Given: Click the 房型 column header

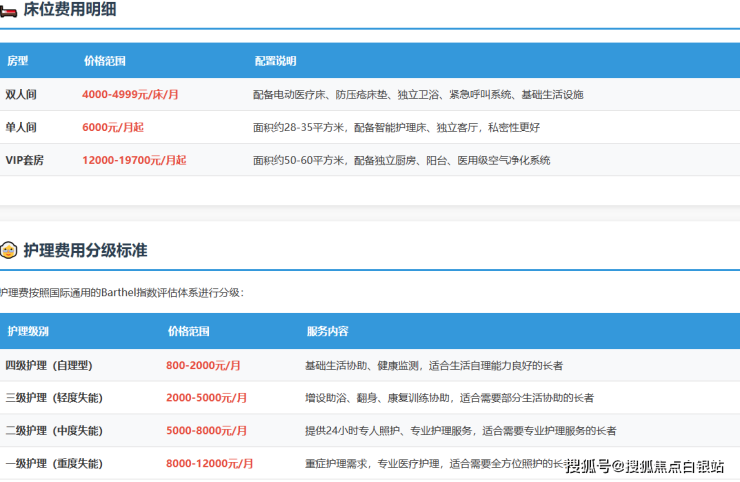Looking at the screenshot, I should point(18,61).
